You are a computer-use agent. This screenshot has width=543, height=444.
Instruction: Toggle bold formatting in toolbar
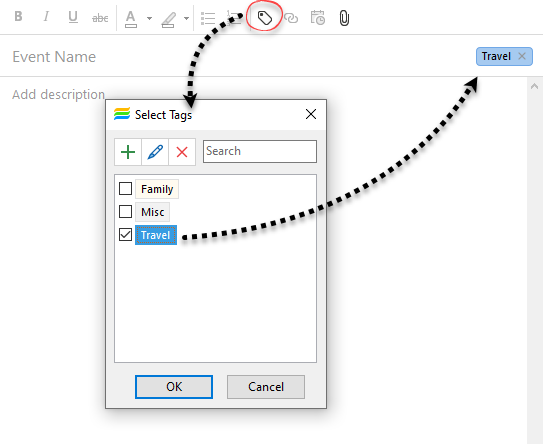18,17
